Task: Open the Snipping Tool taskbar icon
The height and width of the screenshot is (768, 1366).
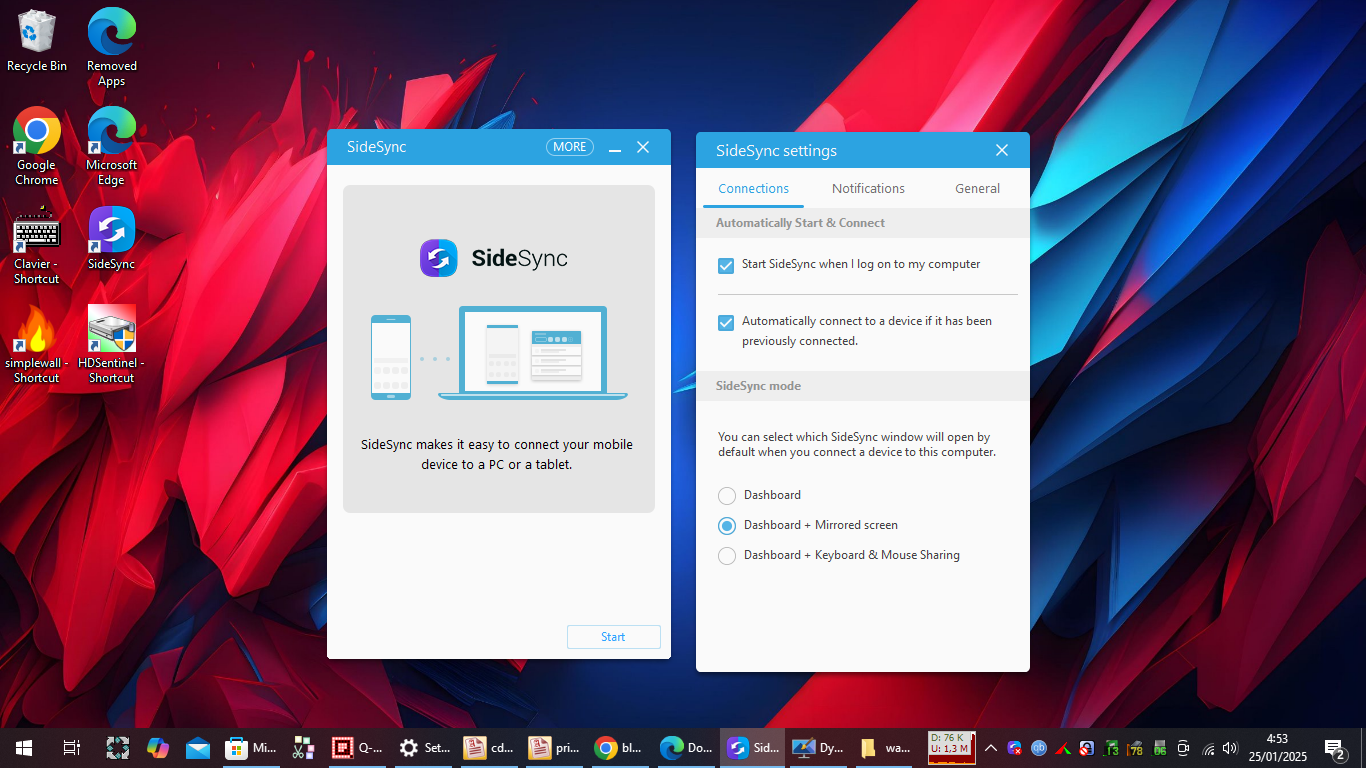Action: pyautogui.click(x=303, y=747)
